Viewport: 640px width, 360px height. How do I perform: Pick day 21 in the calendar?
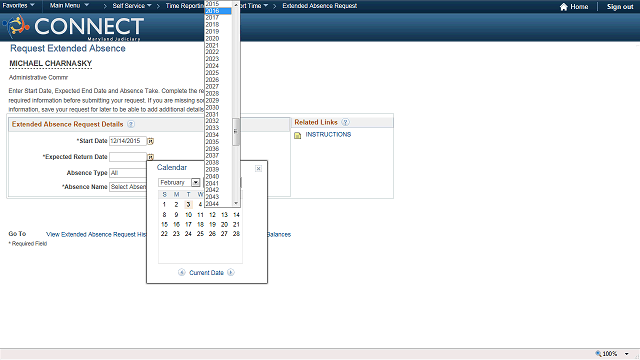pyautogui.click(x=236, y=224)
